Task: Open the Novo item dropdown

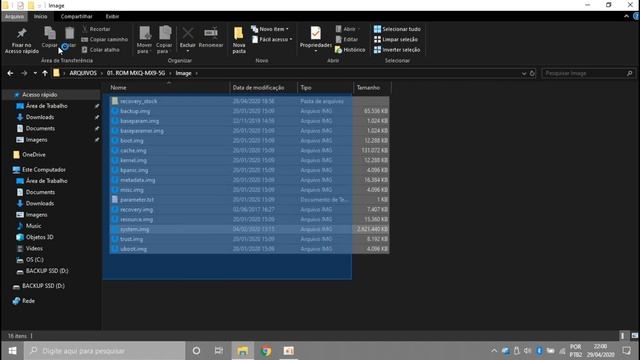Action: coord(270,29)
